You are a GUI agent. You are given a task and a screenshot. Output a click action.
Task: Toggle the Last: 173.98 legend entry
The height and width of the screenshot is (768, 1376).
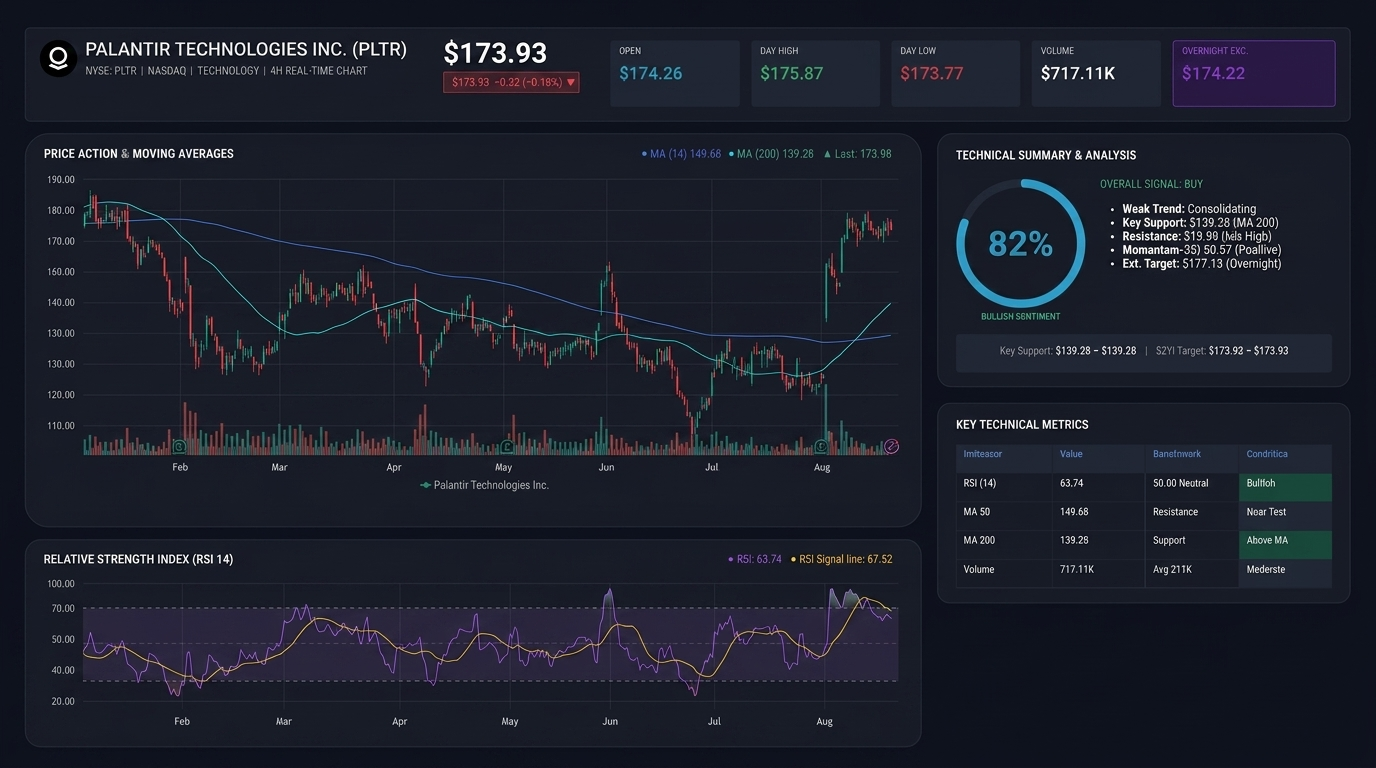coord(857,154)
